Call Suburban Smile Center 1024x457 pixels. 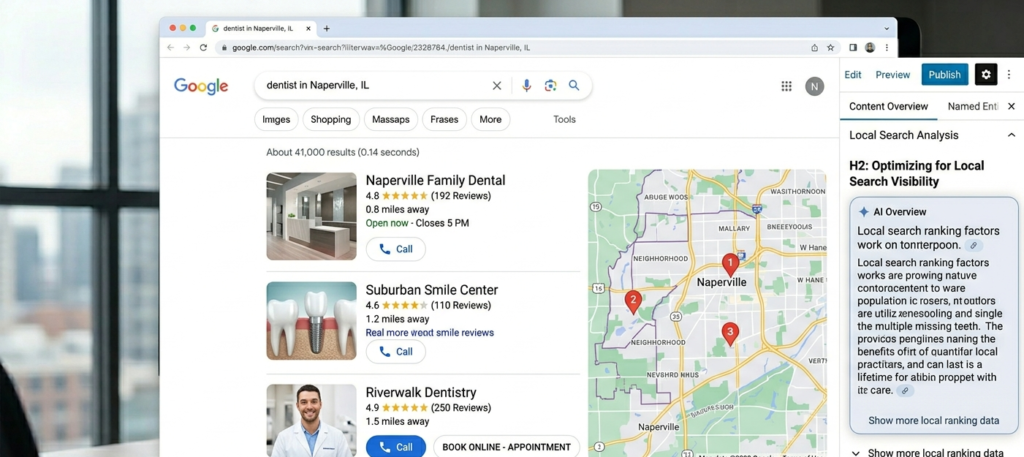396,352
